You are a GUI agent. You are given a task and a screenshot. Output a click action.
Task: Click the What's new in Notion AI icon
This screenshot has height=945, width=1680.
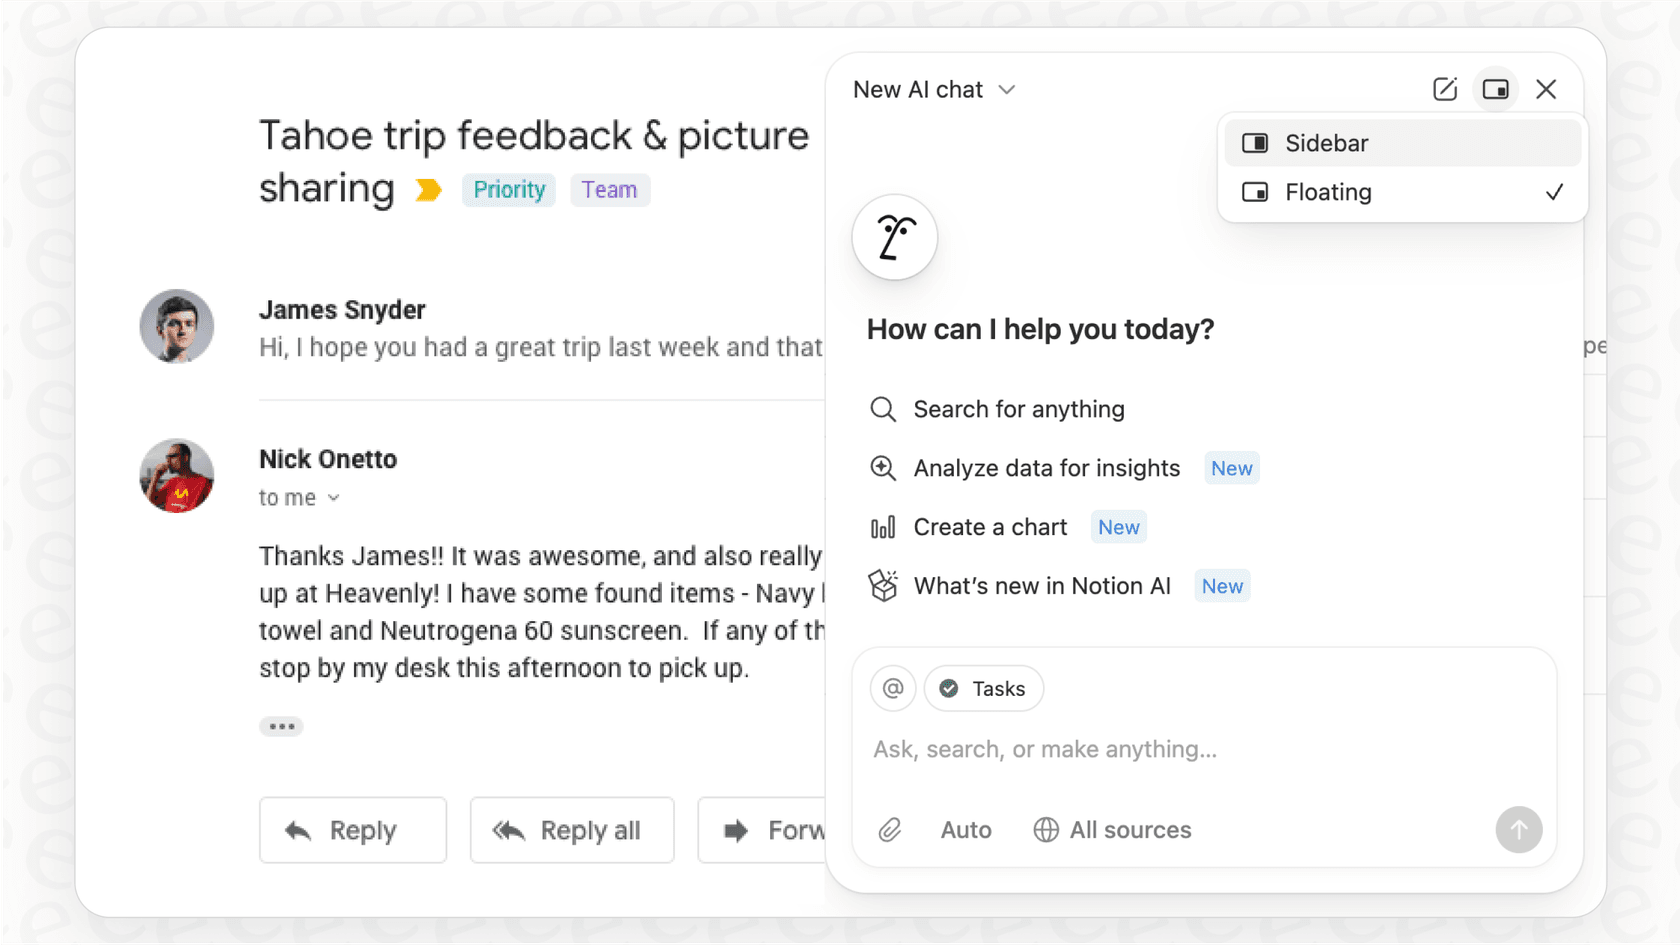[883, 586]
